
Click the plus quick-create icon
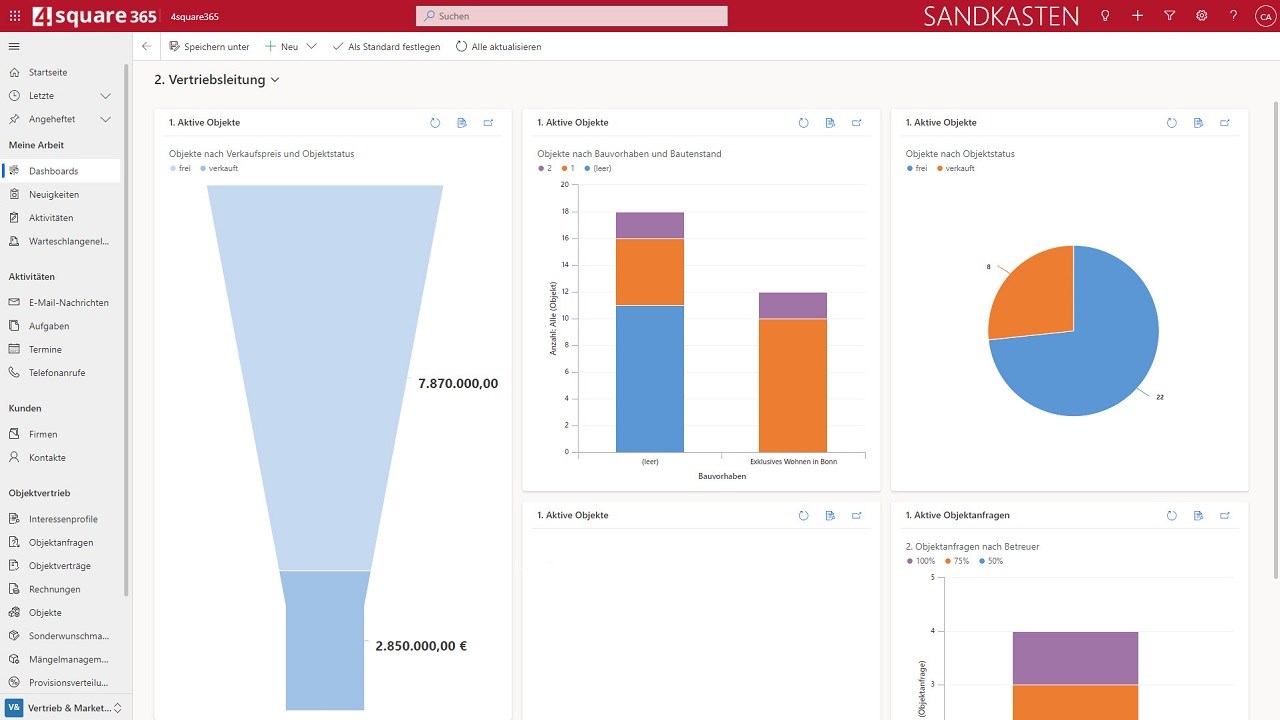coord(1138,16)
